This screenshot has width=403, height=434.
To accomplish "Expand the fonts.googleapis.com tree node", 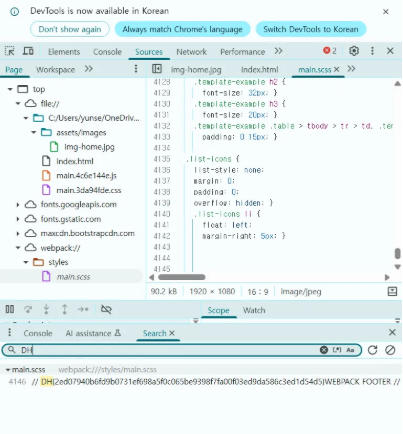I will pos(18,205).
